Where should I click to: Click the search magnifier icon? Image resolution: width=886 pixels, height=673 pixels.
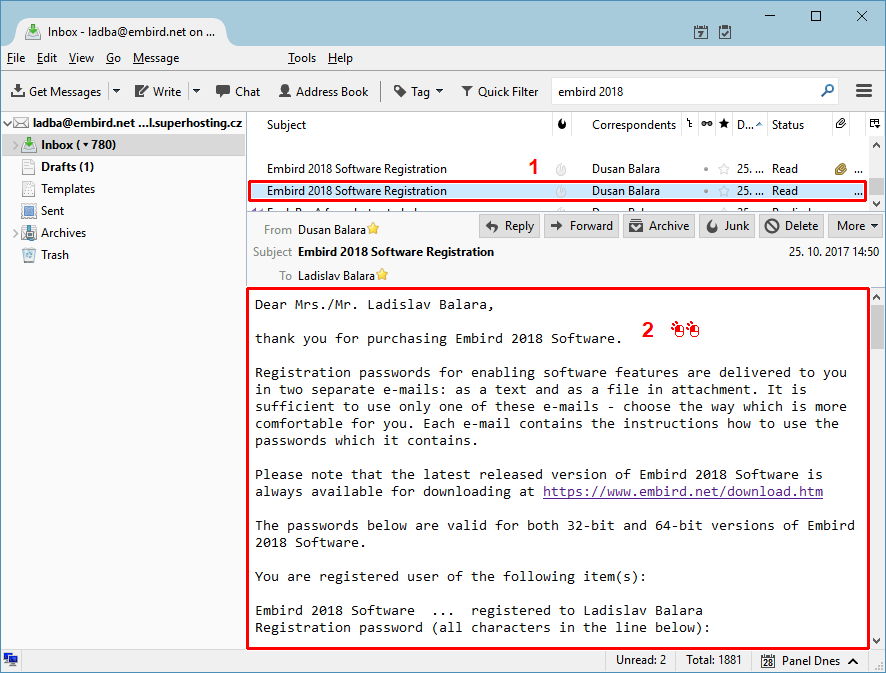pyautogui.click(x=827, y=91)
